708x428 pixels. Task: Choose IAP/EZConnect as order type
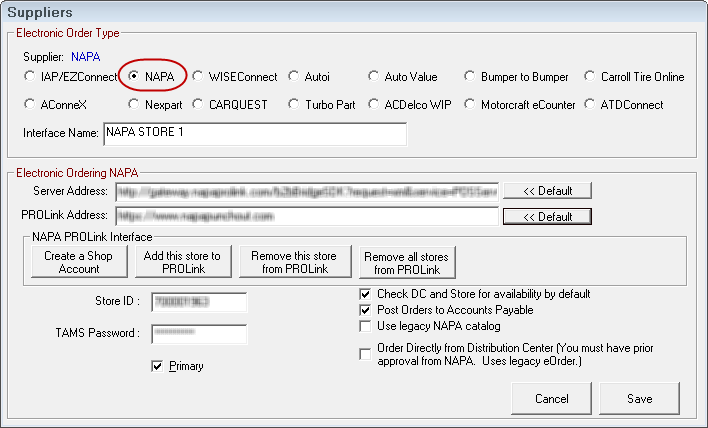point(29,76)
